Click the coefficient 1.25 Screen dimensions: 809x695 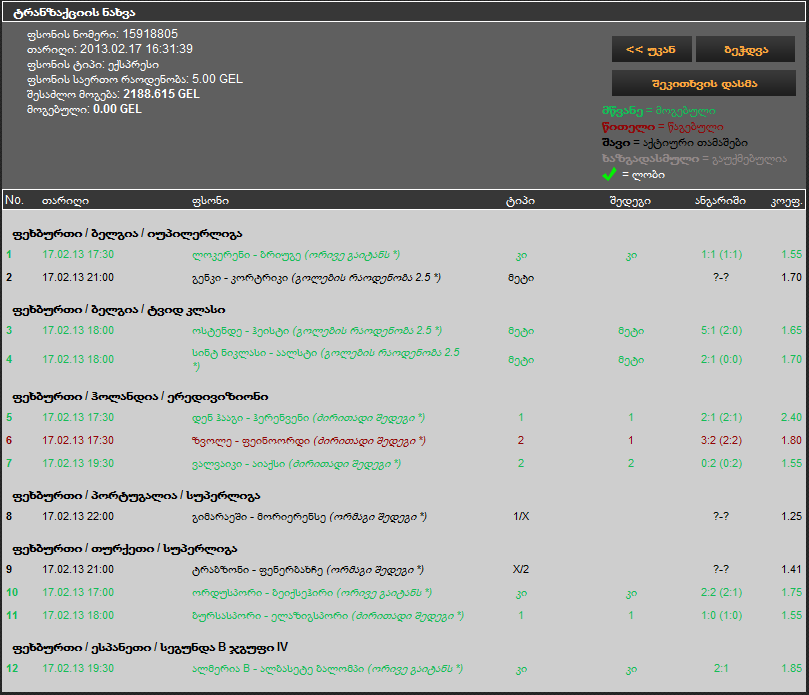pyautogui.click(x=791, y=516)
